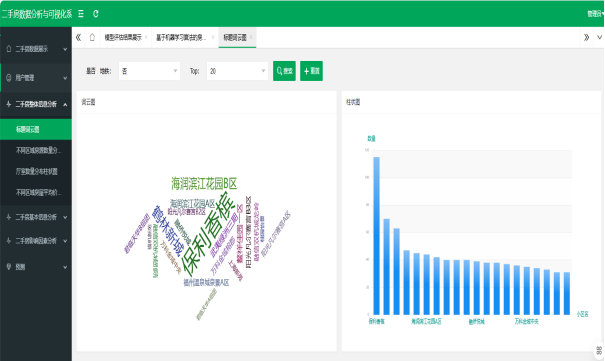Viewport: 605px width, 361px height.
Task: Close the 模型评估结果展示 tab
Action: (x=146, y=37)
